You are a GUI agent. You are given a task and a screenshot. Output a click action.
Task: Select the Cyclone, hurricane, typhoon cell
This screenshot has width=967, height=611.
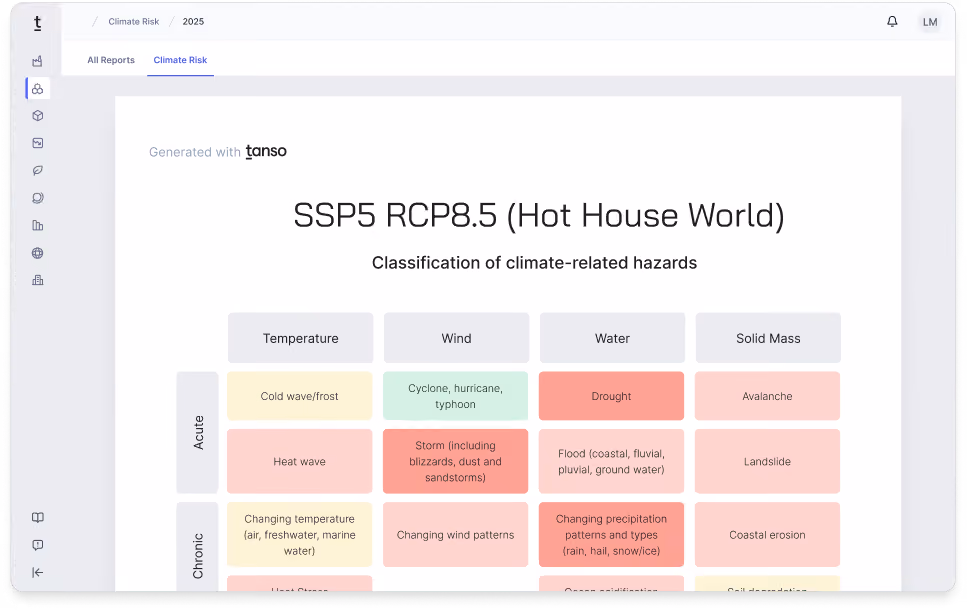(x=455, y=396)
